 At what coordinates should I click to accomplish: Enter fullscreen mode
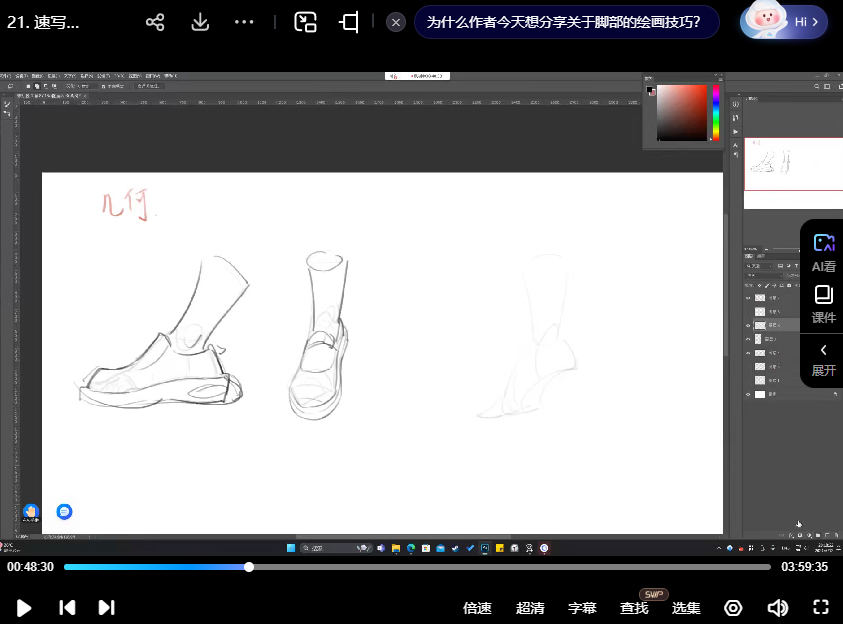821,607
